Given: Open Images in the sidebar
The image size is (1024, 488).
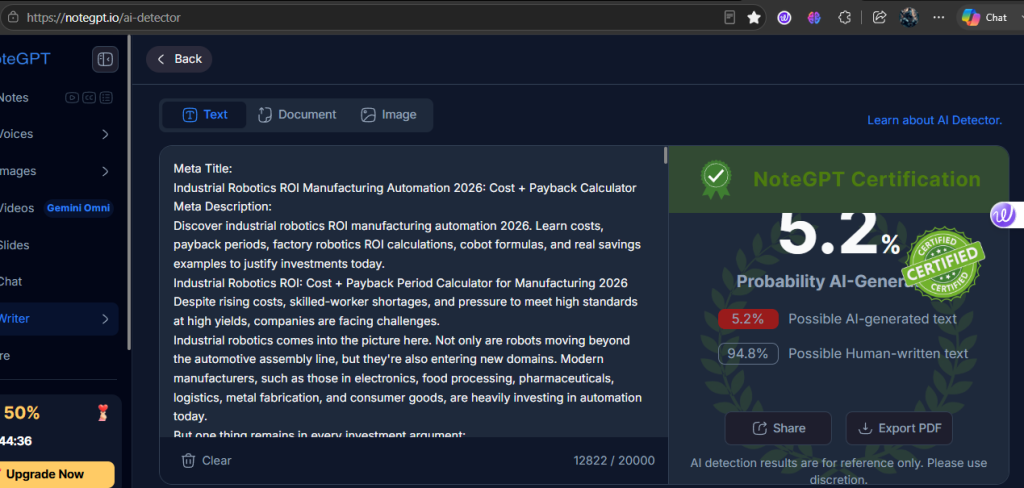Looking at the screenshot, I should pos(18,171).
